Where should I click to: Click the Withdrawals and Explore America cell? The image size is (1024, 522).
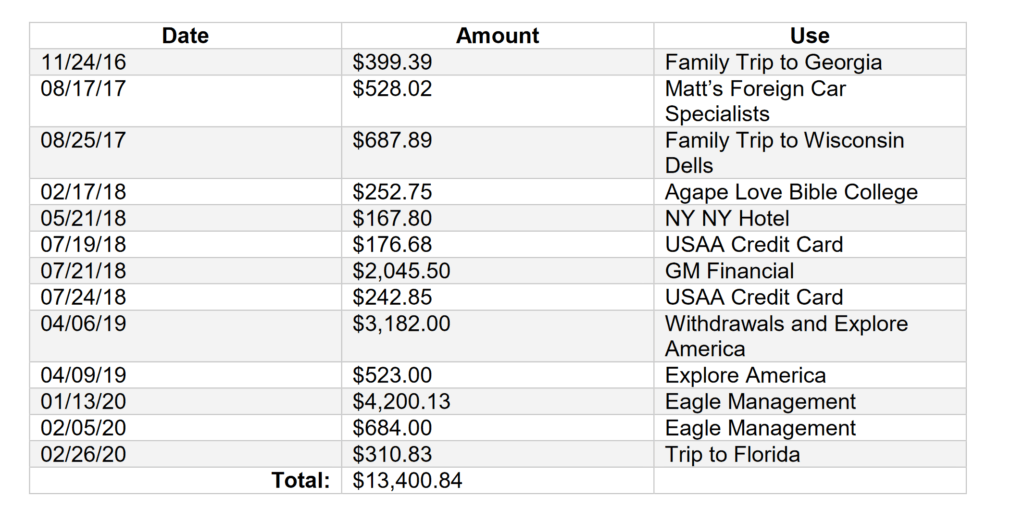tap(810, 336)
